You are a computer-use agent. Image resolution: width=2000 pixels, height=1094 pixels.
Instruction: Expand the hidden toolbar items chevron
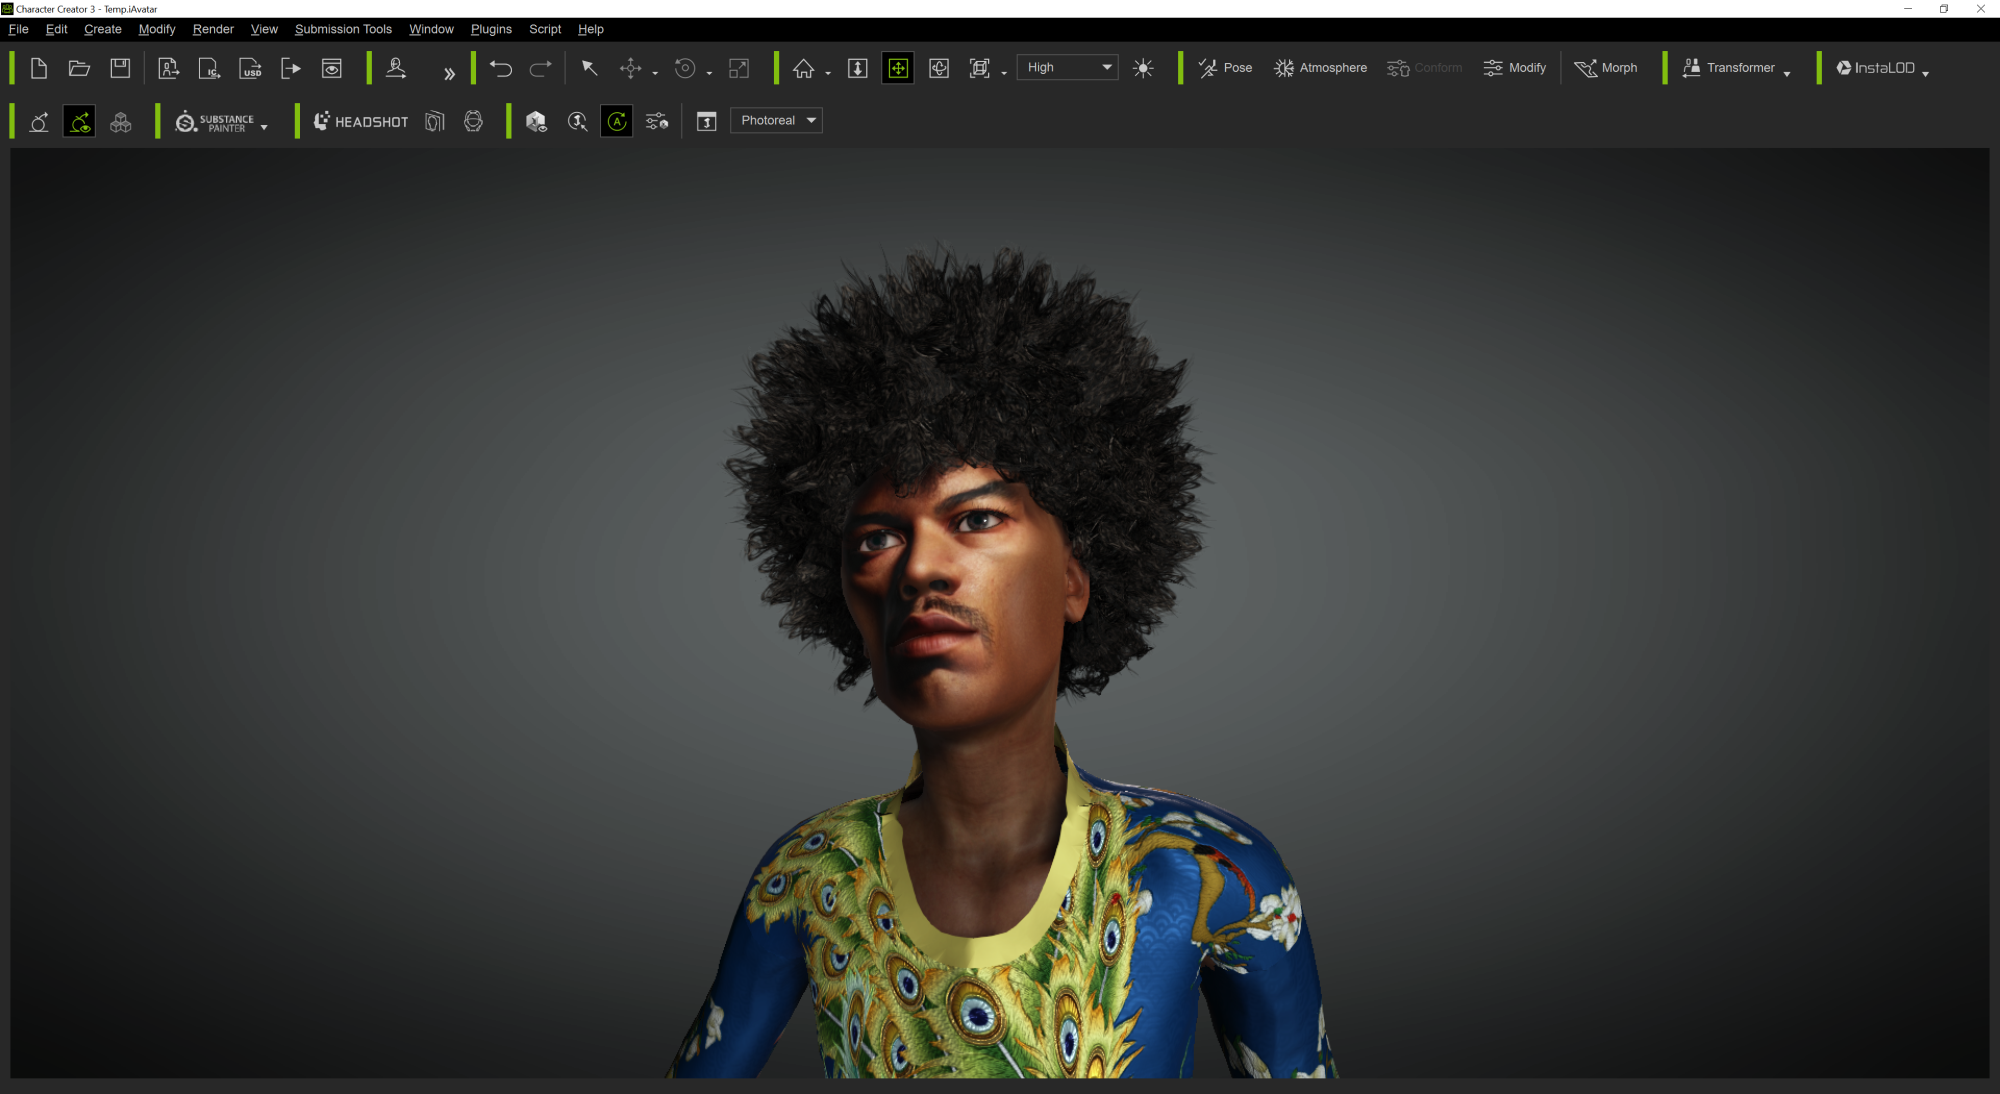click(x=449, y=73)
